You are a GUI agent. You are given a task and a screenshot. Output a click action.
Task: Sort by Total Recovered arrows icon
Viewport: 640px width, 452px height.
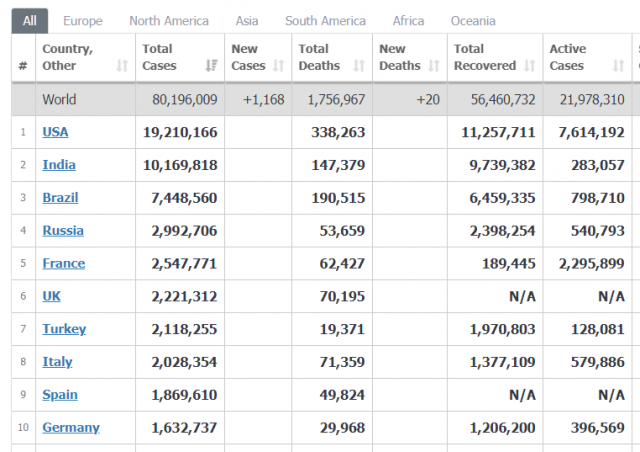[x=529, y=65]
